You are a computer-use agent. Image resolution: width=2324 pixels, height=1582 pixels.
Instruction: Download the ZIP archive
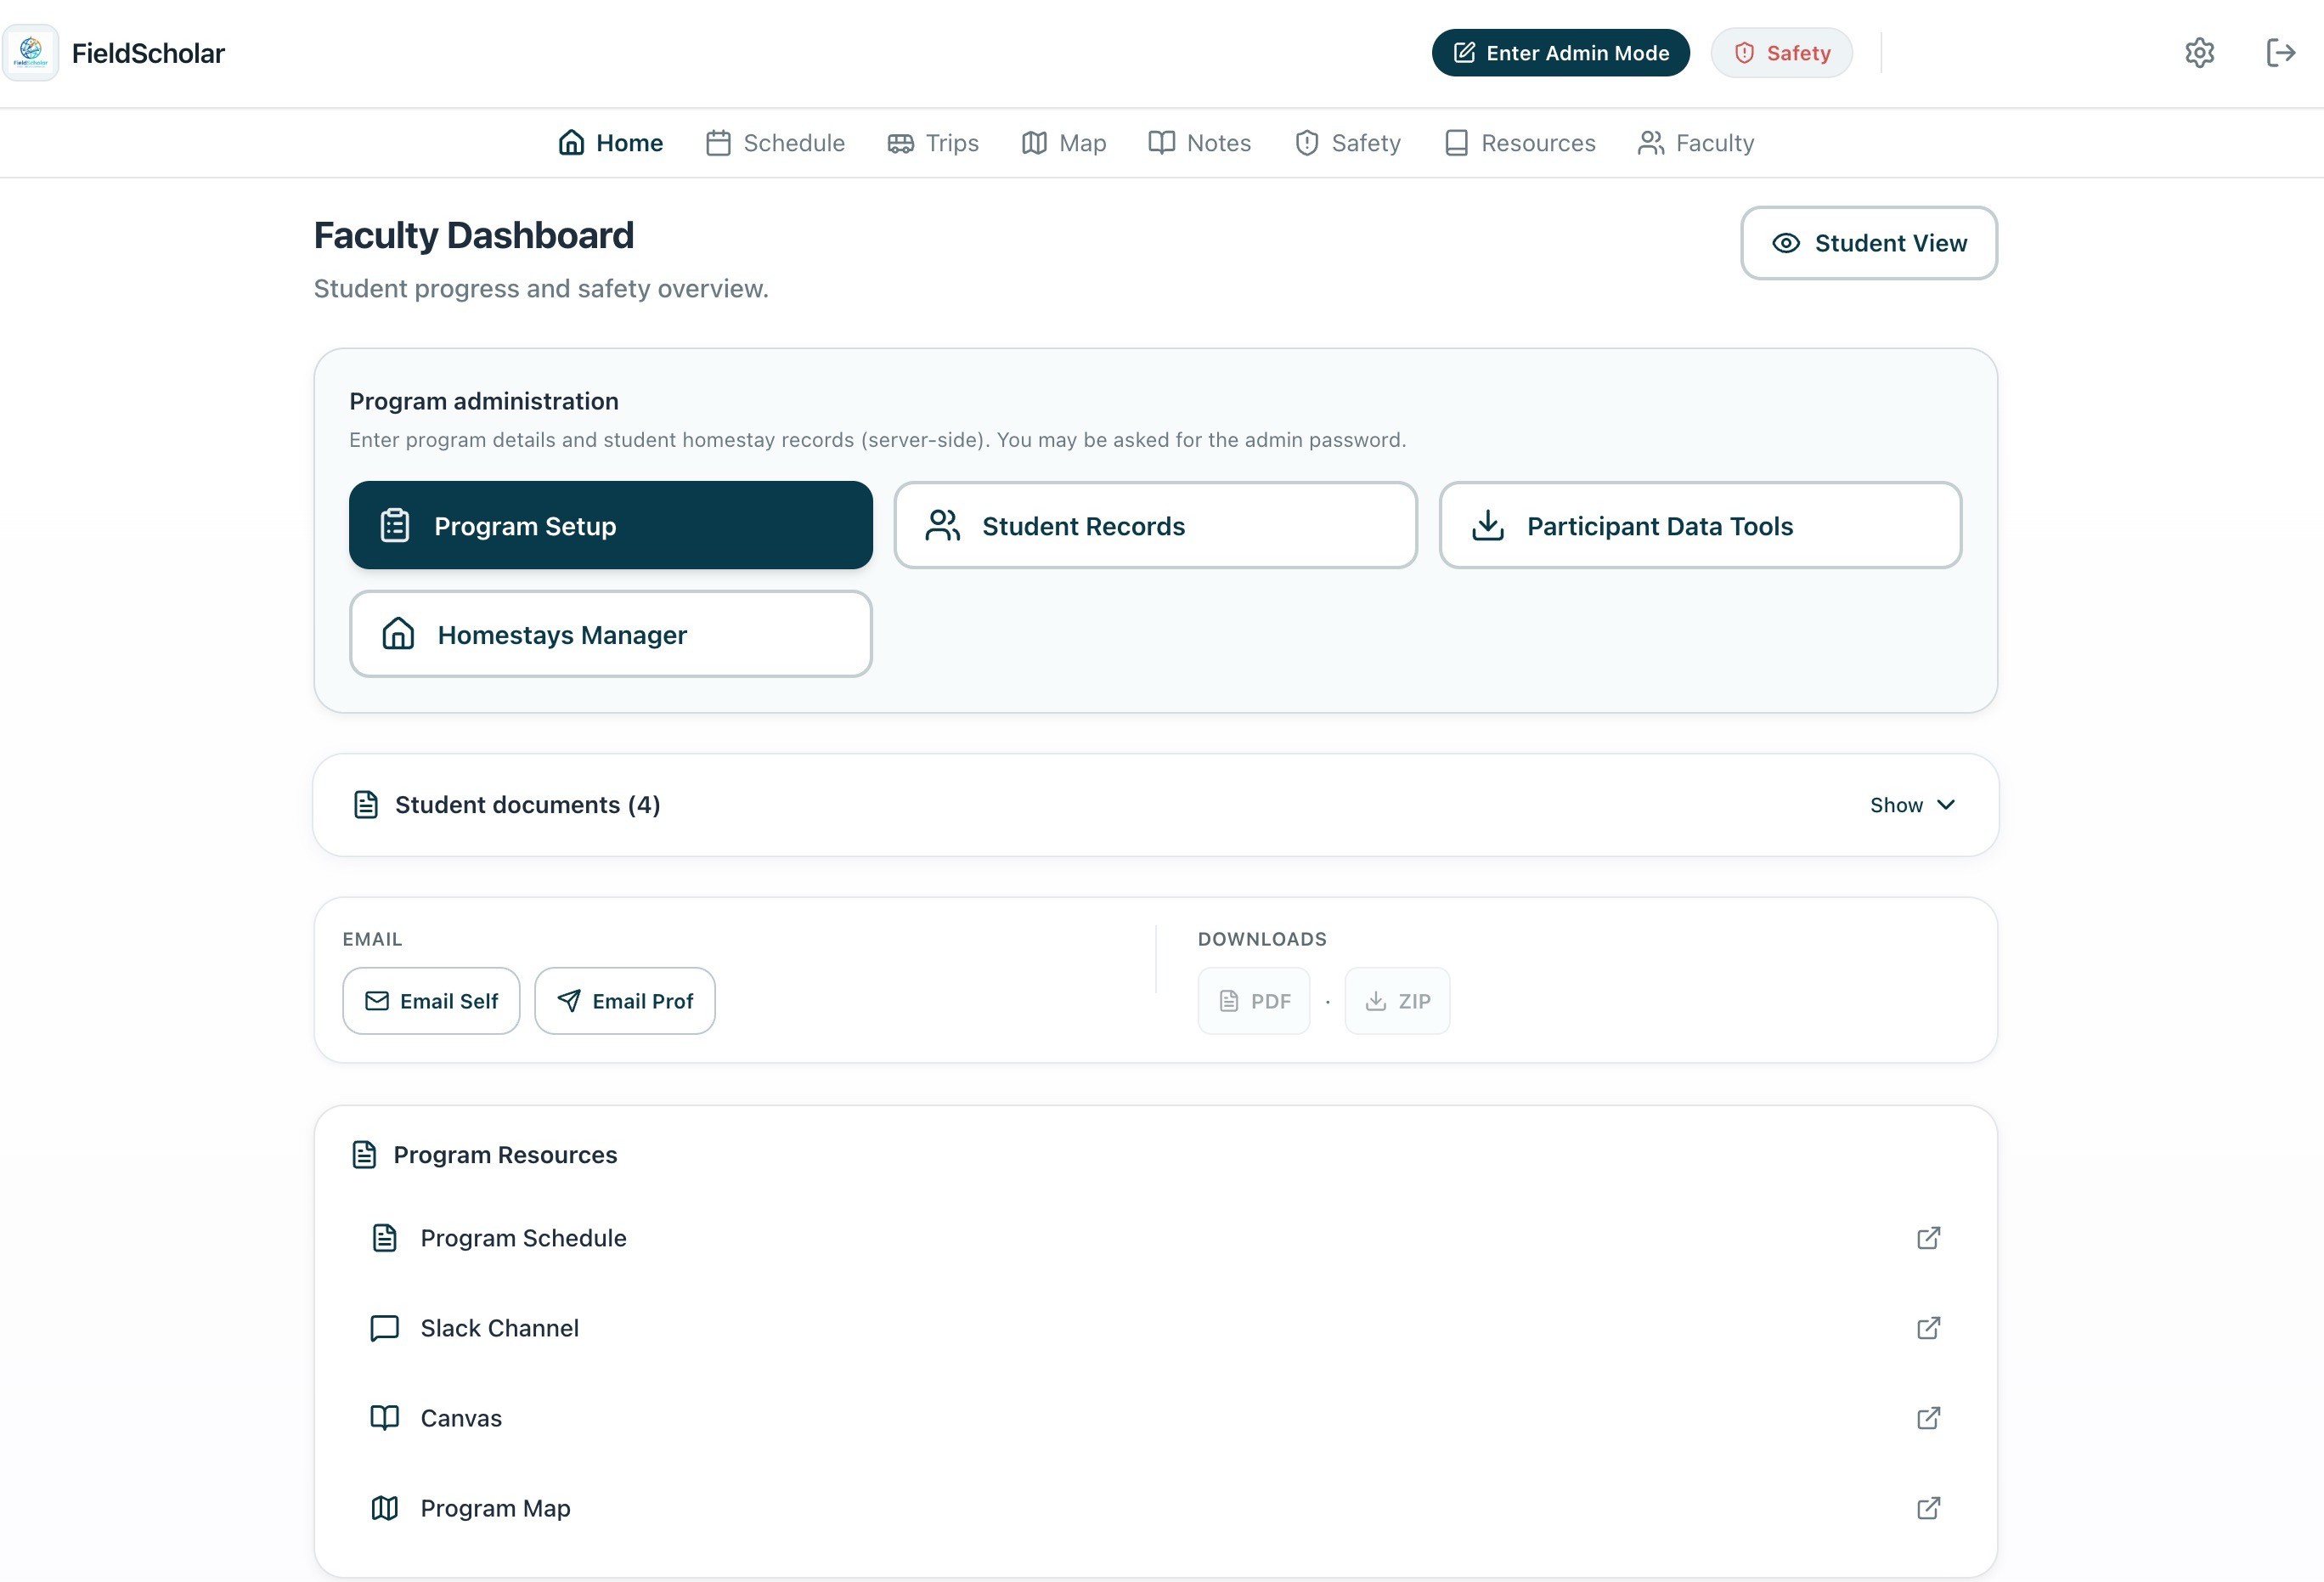click(1397, 1001)
